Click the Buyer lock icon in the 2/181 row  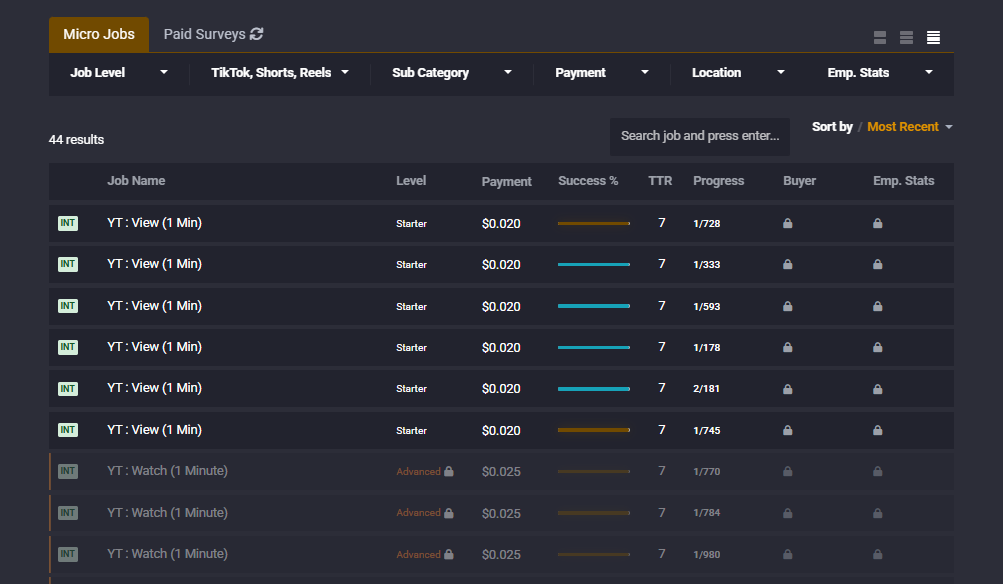pos(788,389)
